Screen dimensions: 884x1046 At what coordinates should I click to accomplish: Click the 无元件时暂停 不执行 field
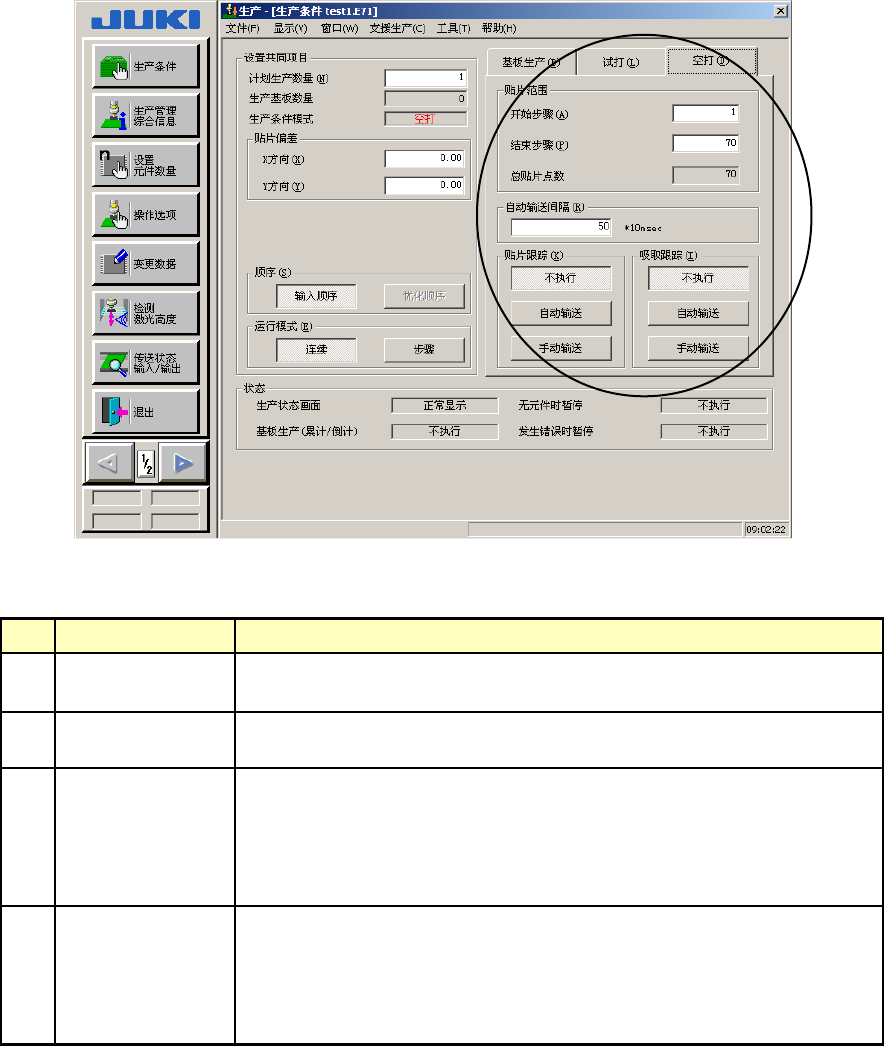point(714,406)
